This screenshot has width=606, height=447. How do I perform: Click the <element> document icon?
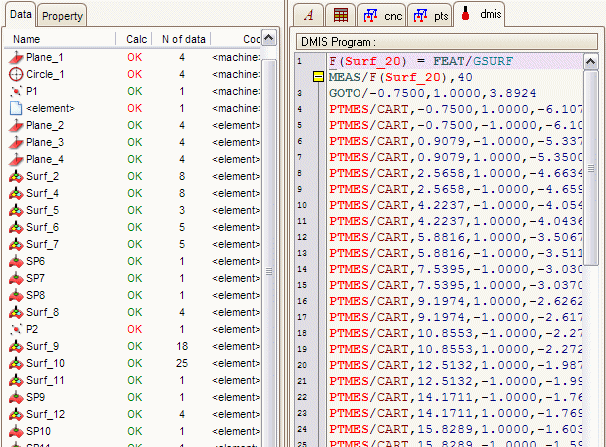[x=15, y=107]
